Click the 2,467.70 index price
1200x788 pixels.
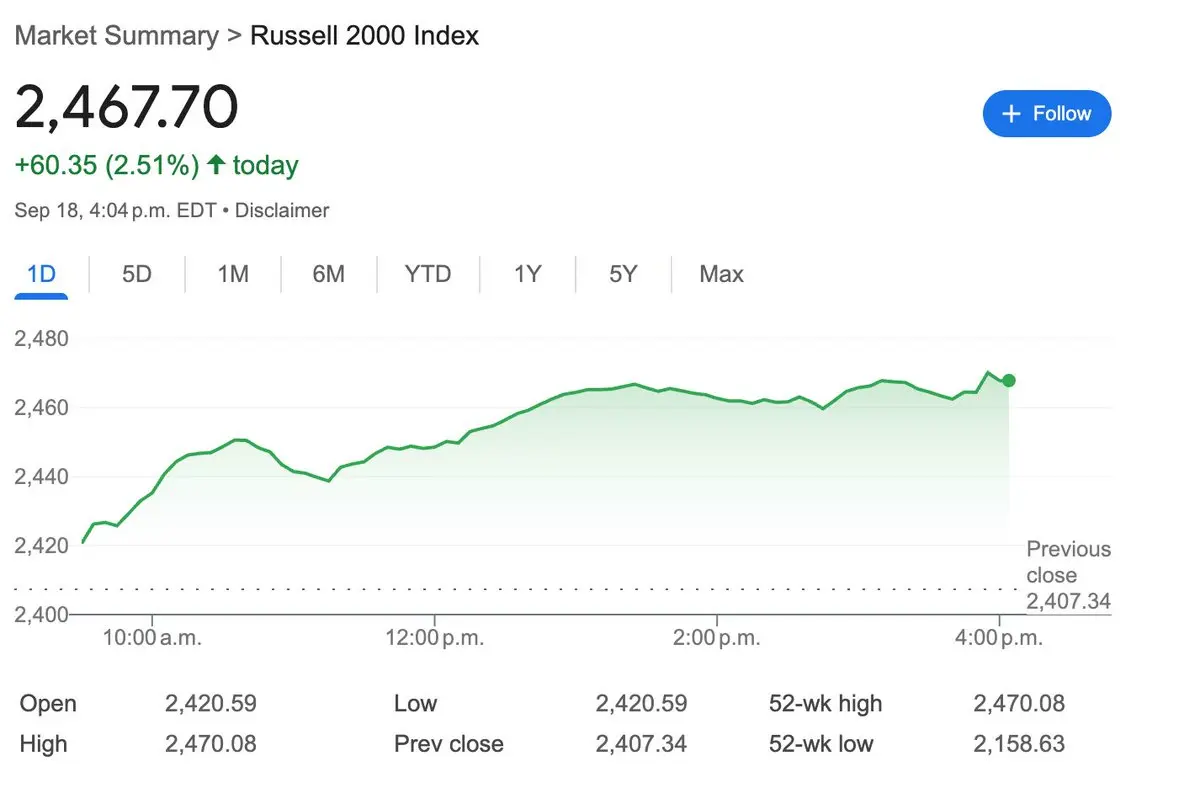coord(126,108)
